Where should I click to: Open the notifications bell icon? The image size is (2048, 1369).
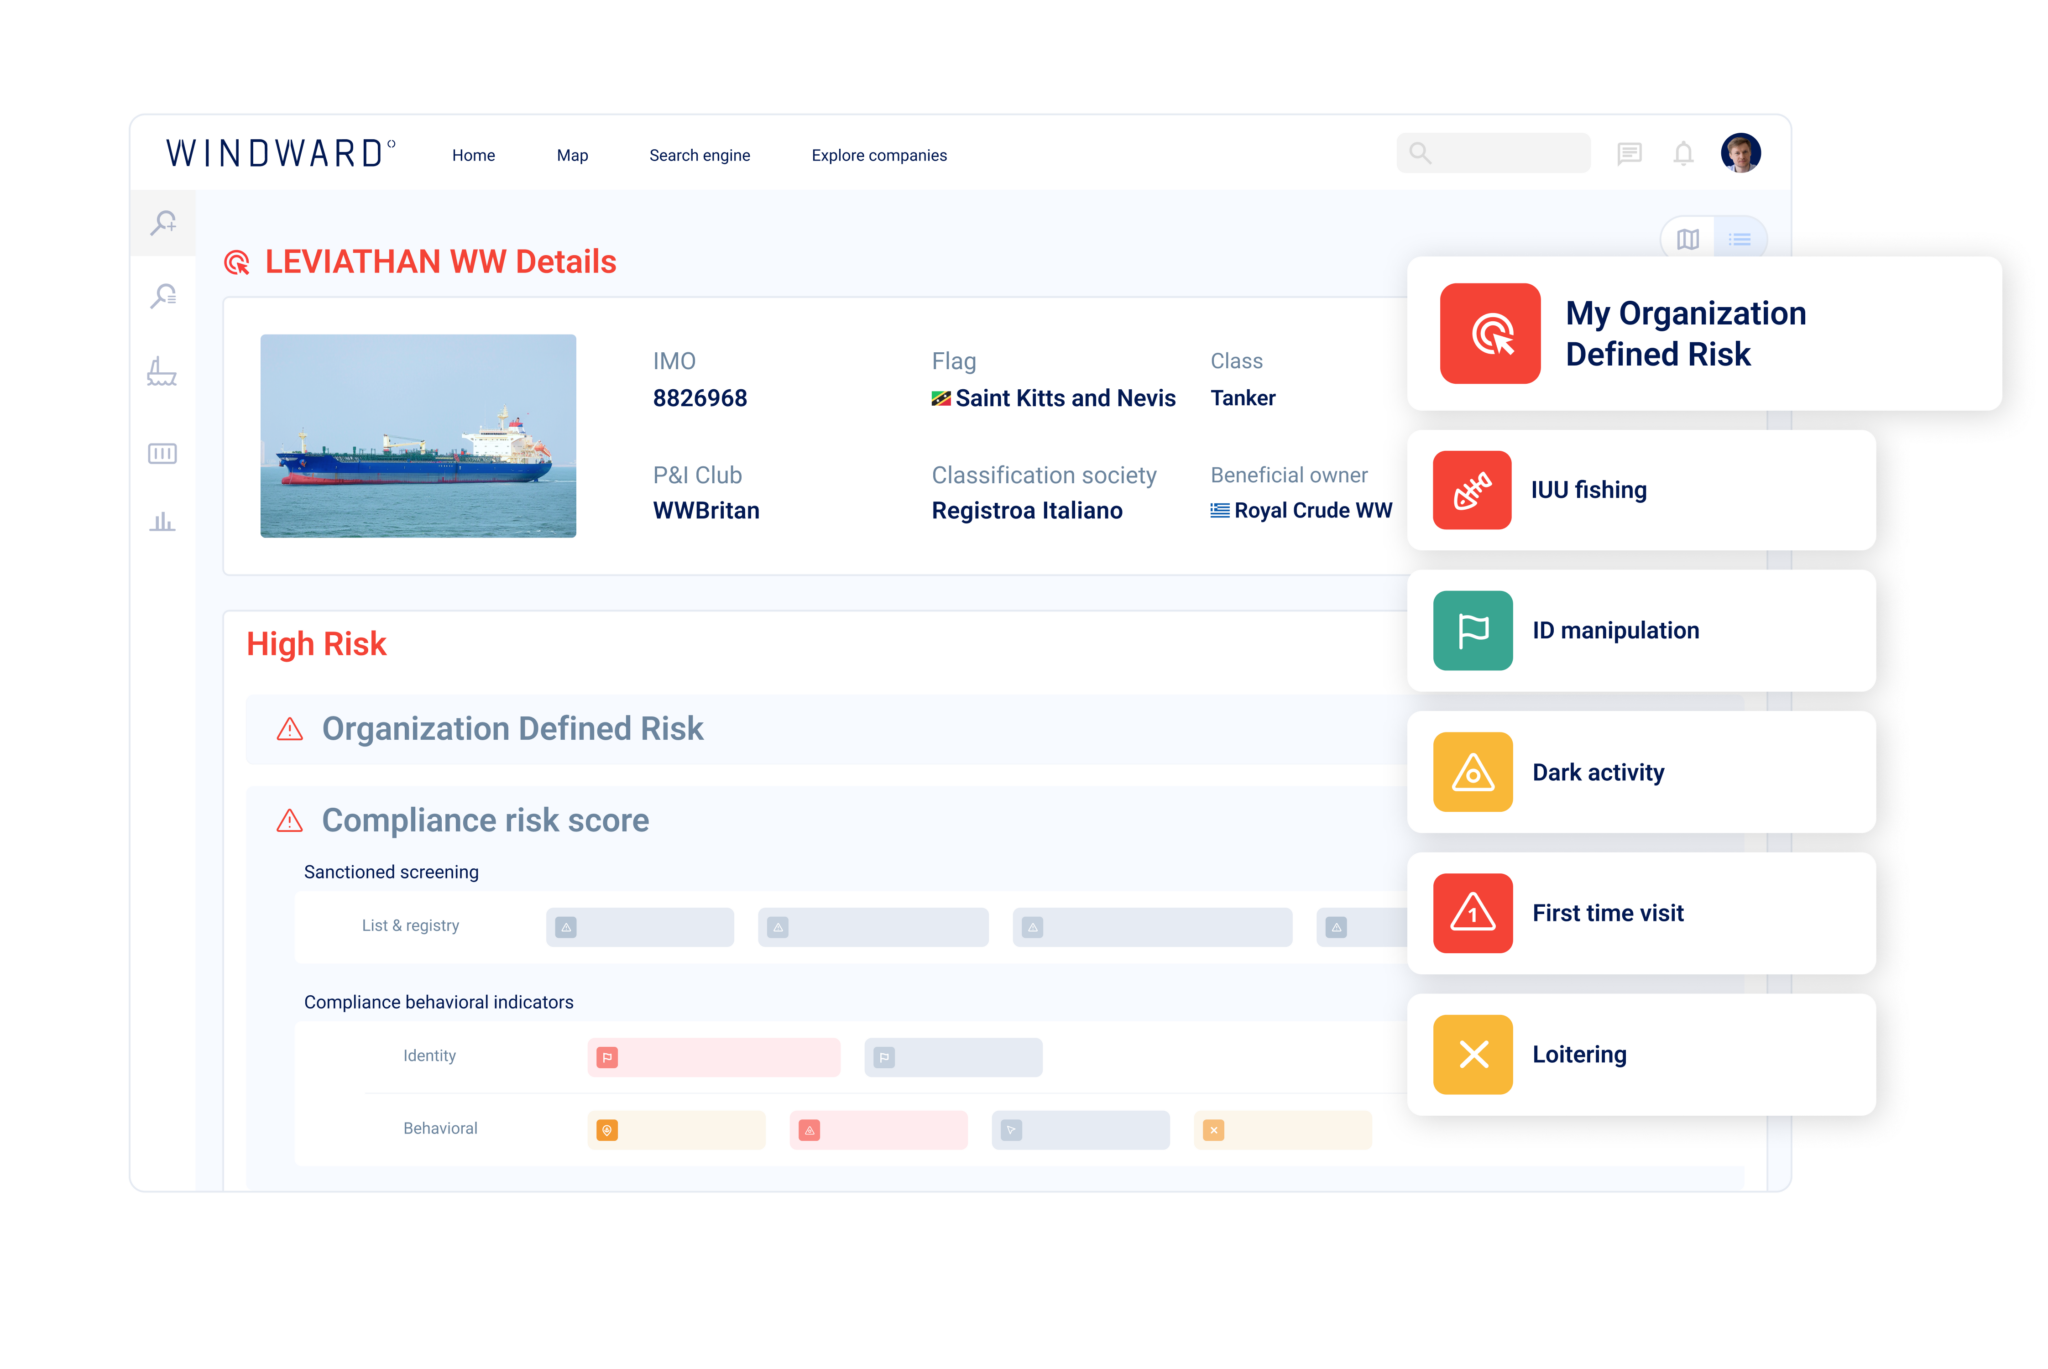click(1684, 154)
